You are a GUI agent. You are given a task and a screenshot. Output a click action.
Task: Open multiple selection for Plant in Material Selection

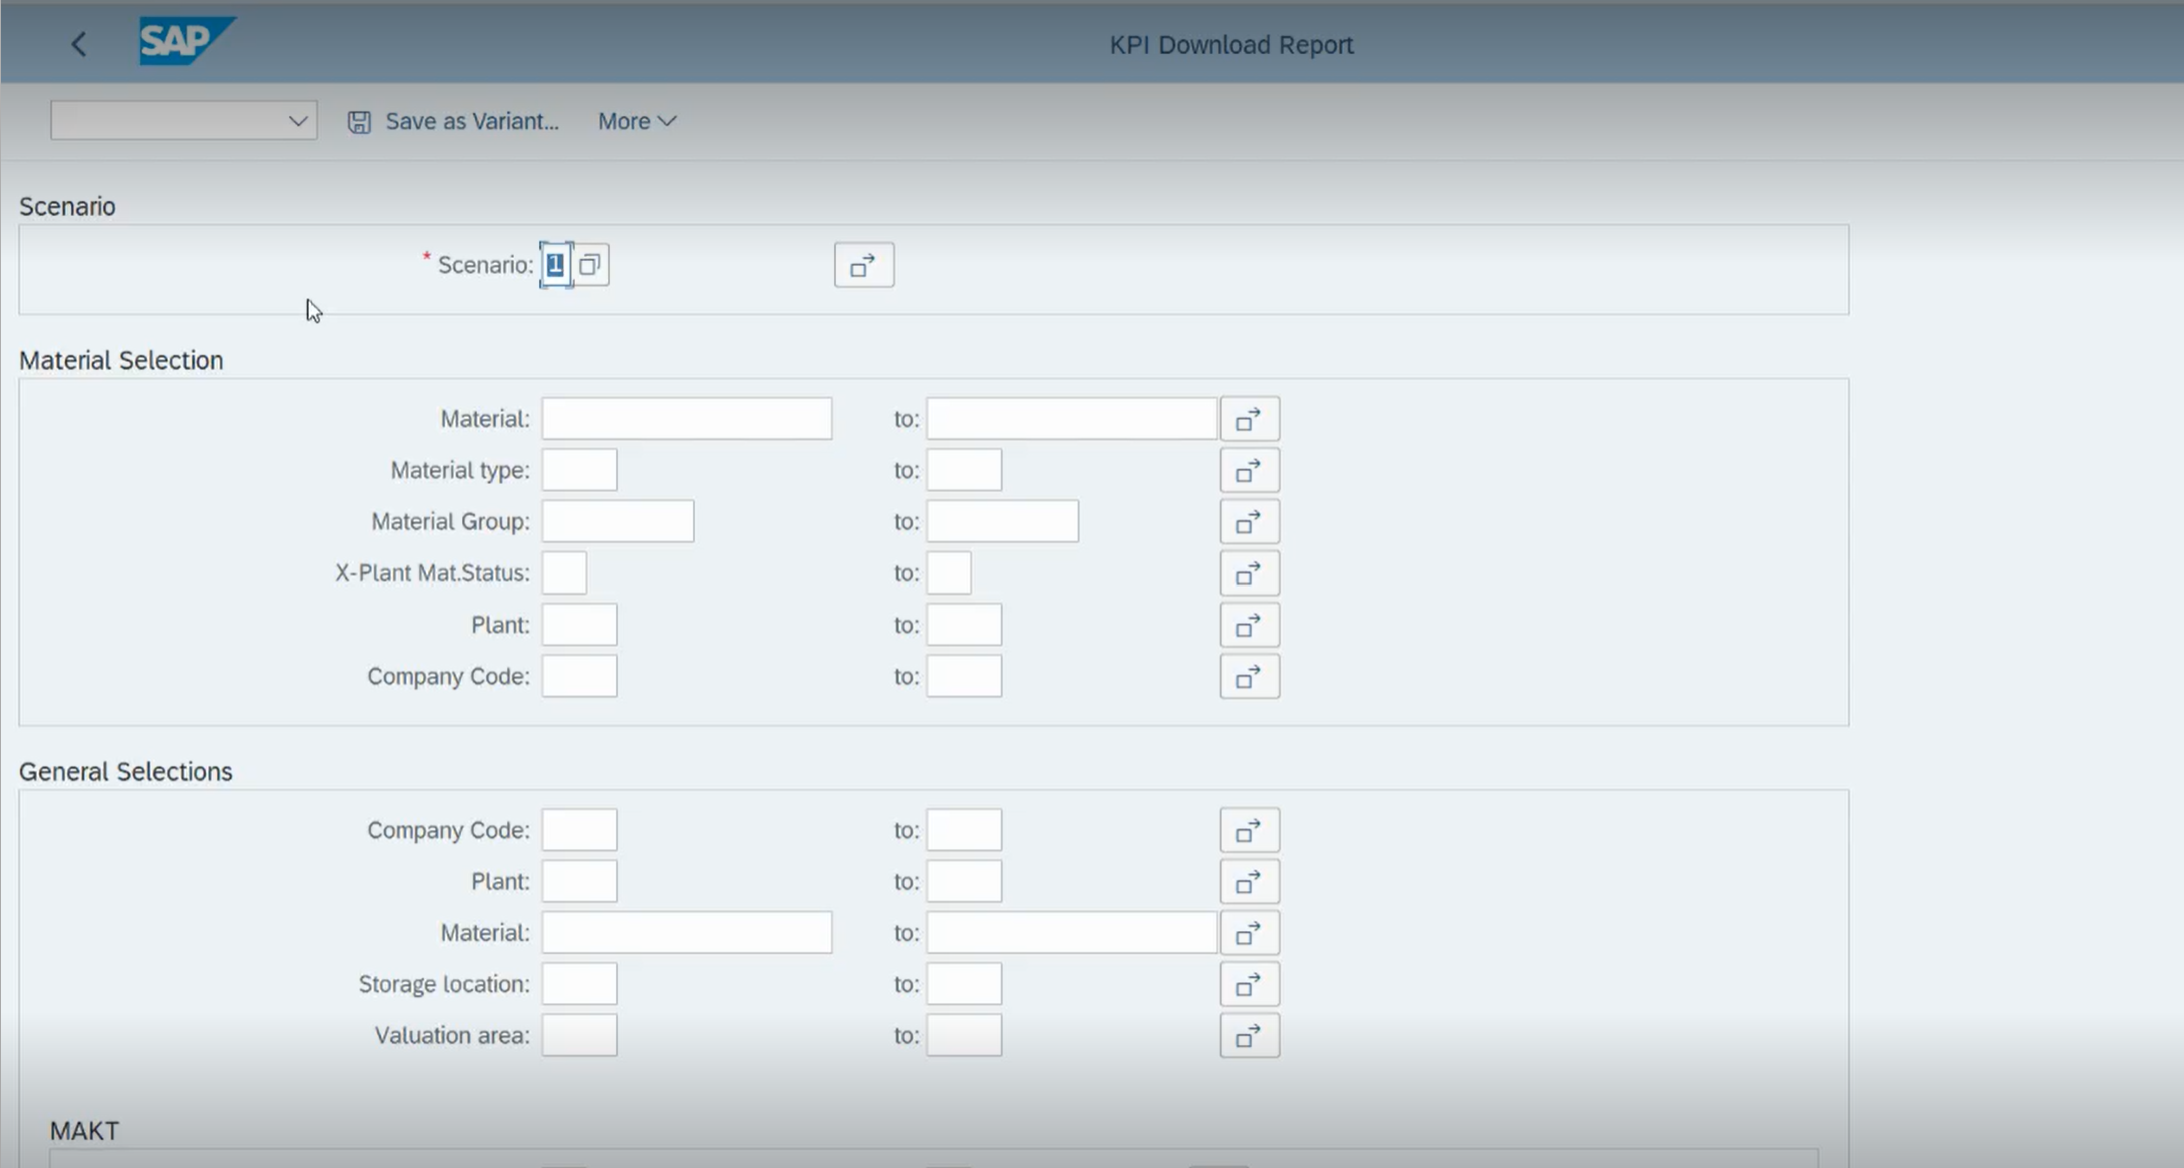[x=1249, y=624]
